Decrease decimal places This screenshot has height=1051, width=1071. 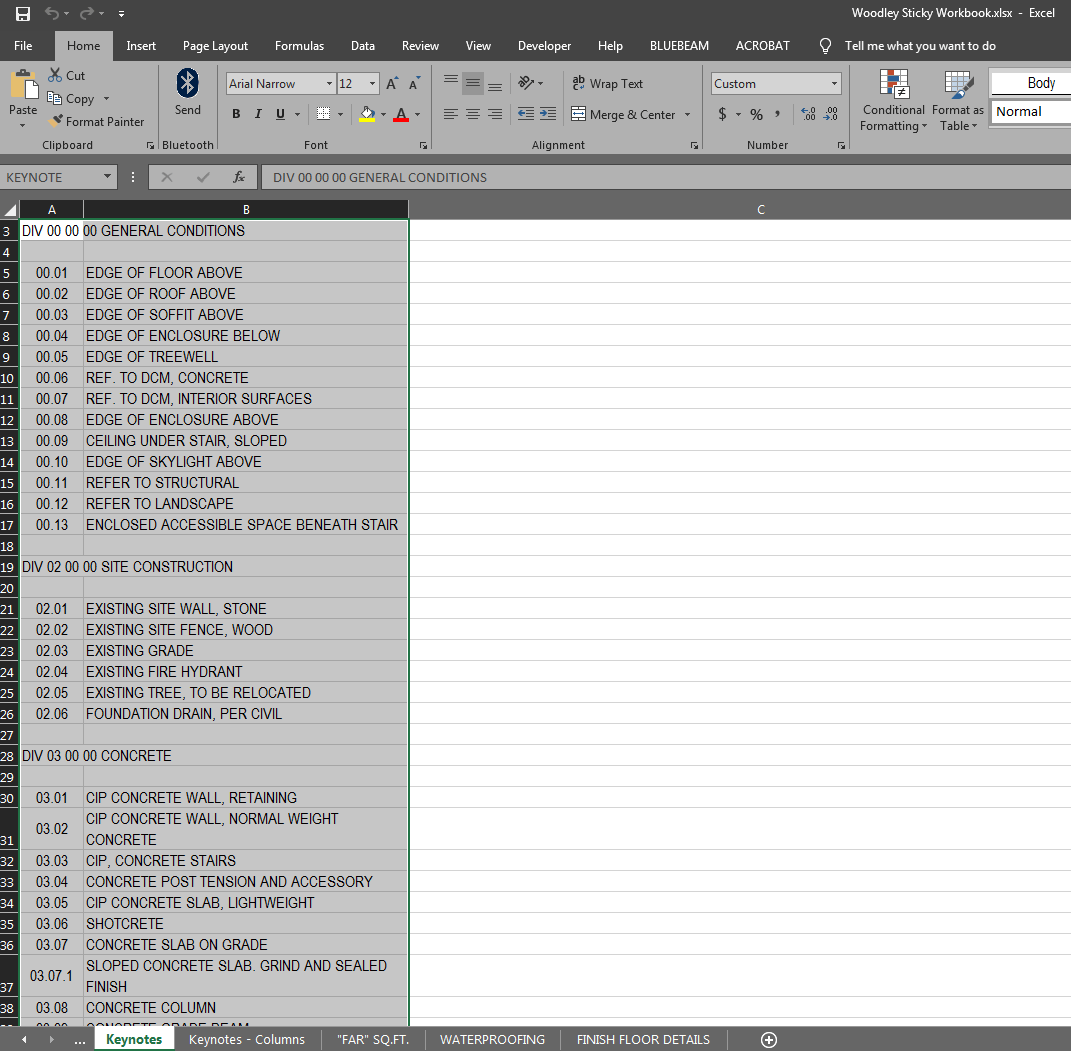831,114
